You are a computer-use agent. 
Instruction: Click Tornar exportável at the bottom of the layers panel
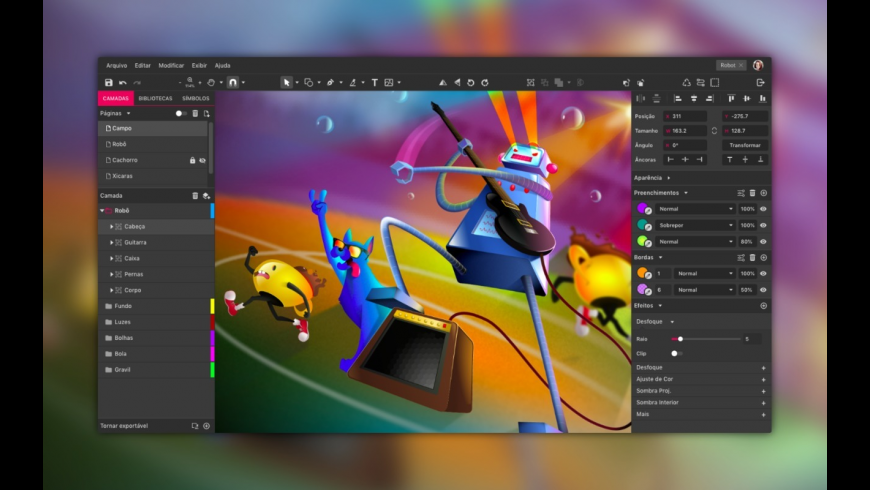(124, 426)
